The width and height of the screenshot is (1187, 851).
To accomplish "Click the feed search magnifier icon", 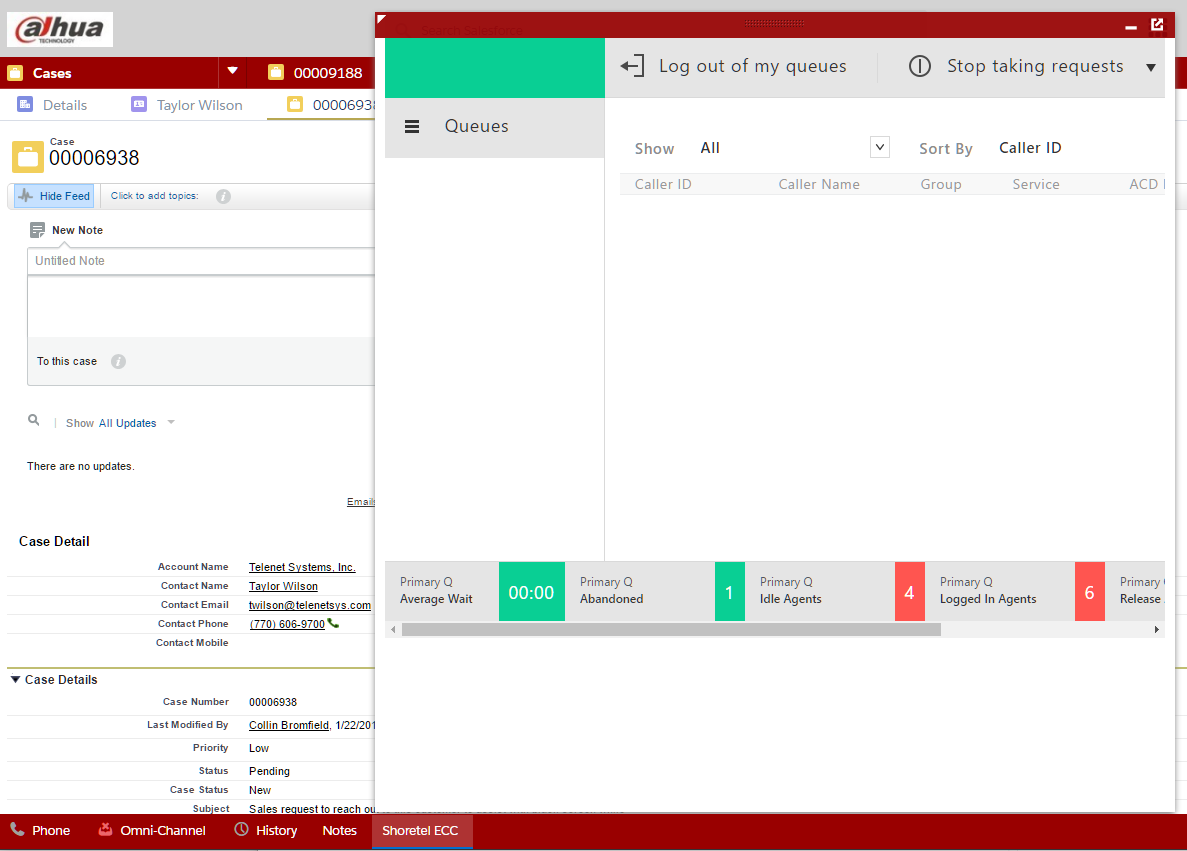I will pos(33,420).
